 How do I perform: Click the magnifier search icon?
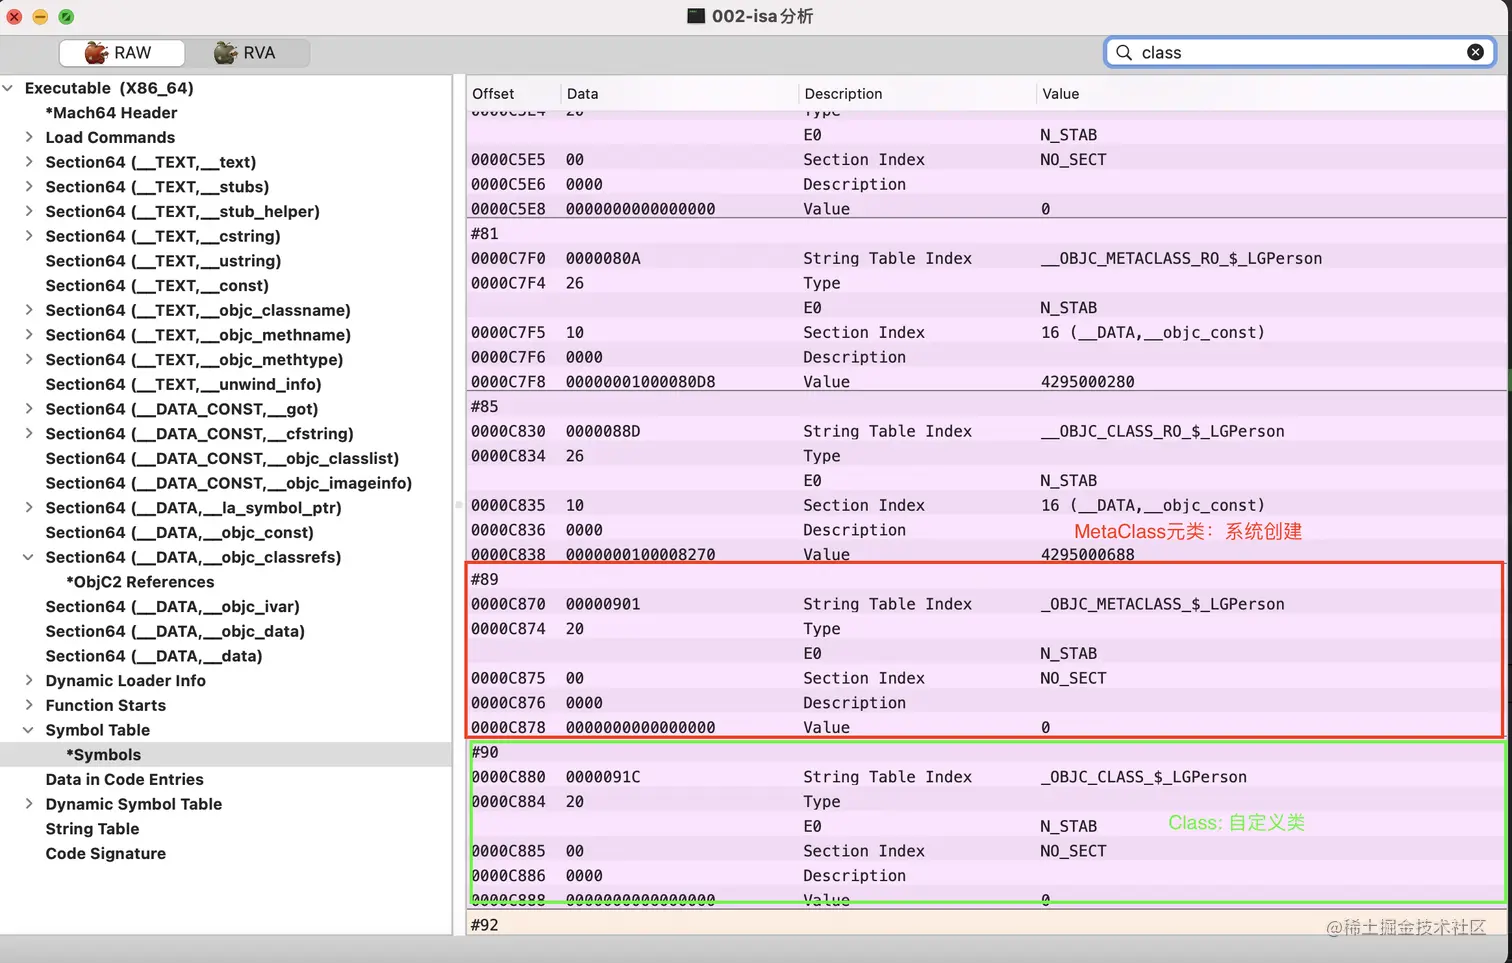coord(1124,52)
